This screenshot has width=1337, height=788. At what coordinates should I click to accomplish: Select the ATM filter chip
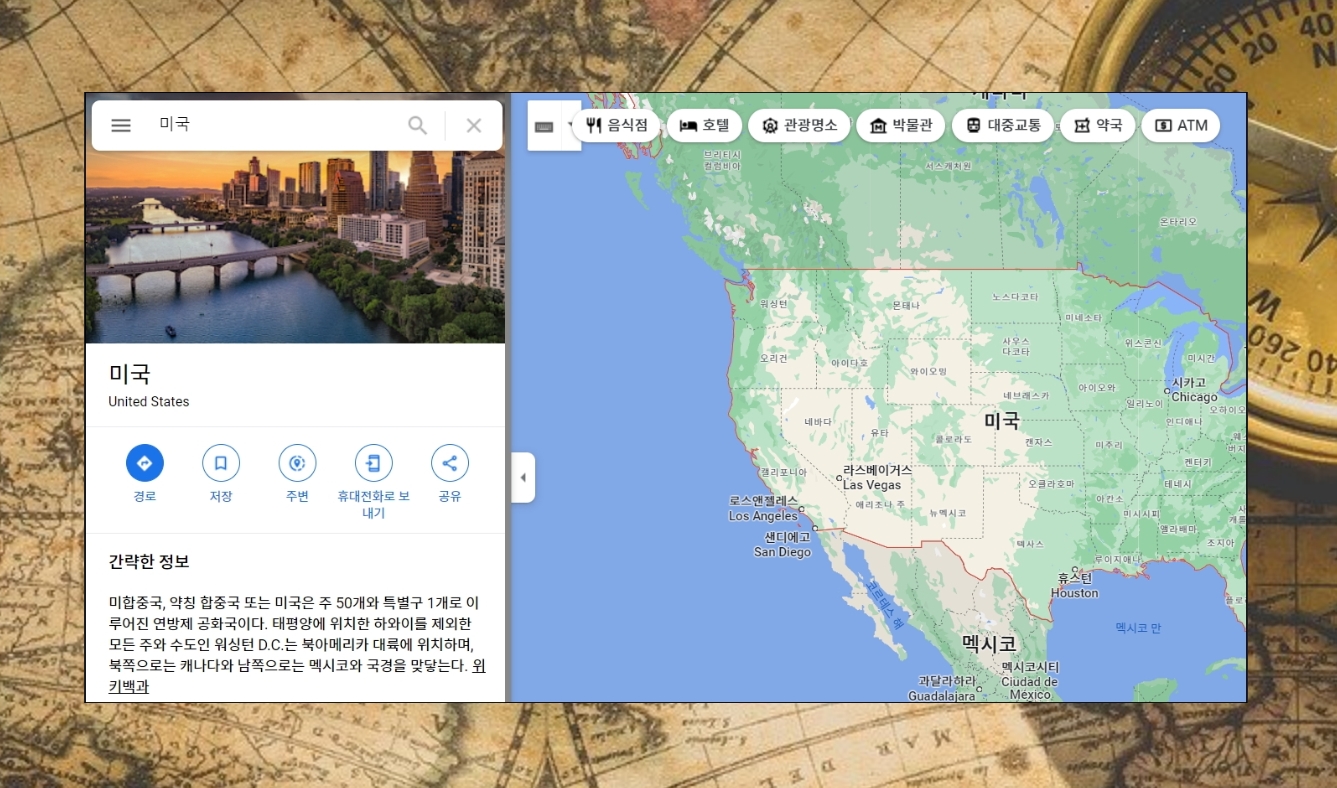(x=1181, y=125)
